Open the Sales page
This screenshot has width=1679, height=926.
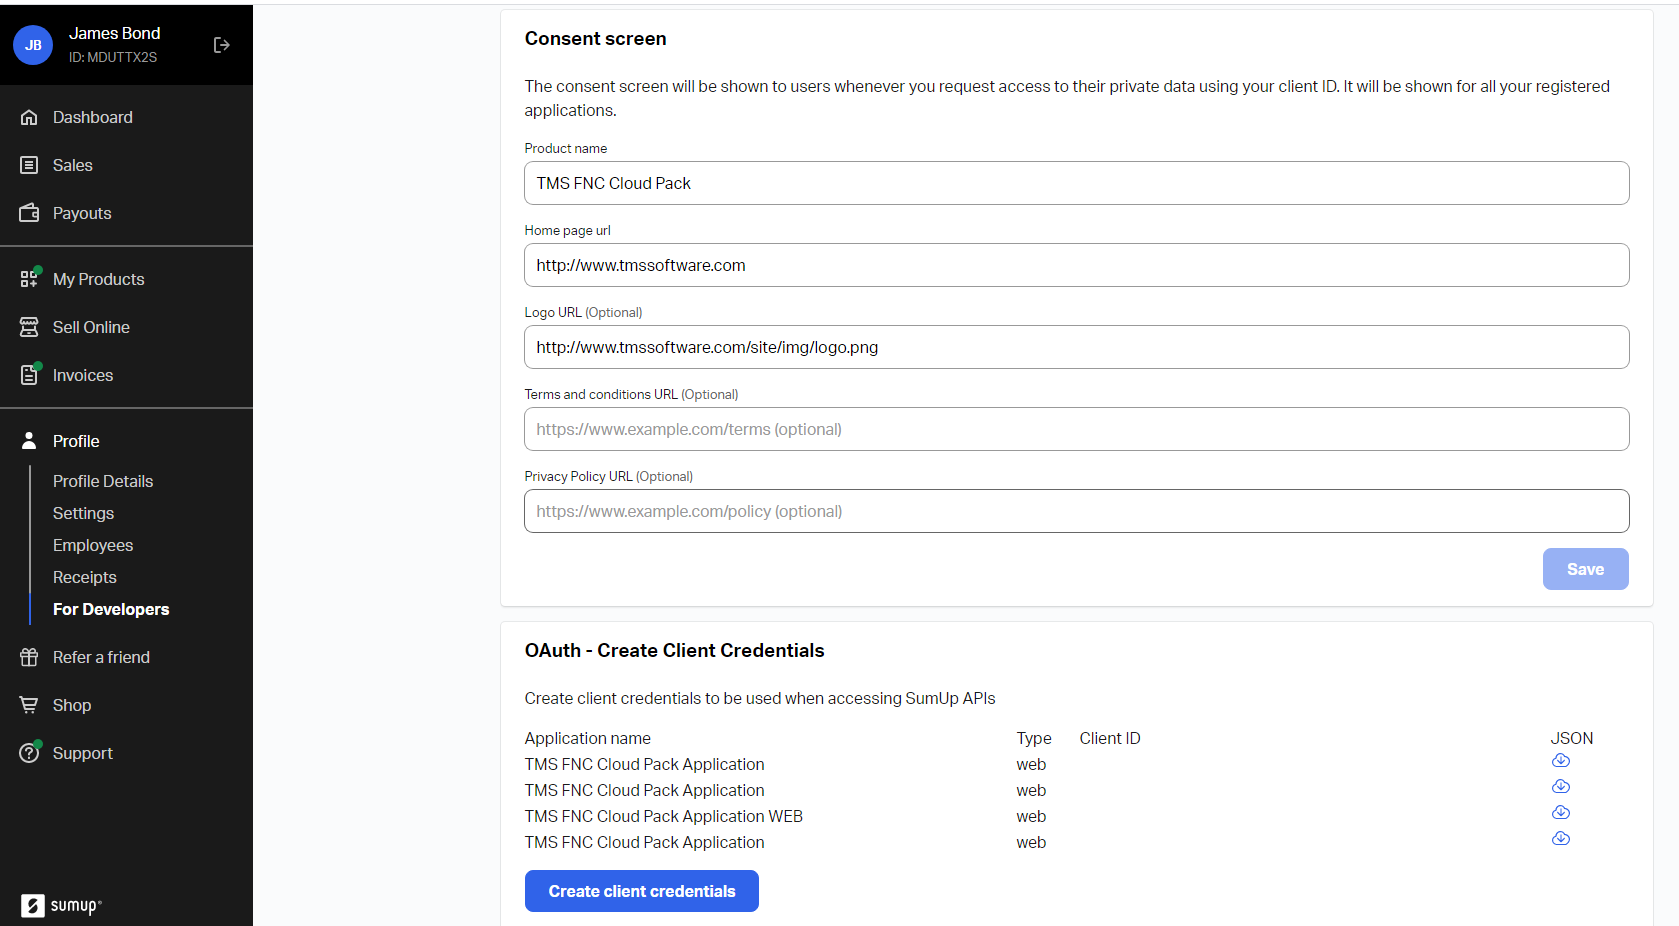[x=72, y=165]
